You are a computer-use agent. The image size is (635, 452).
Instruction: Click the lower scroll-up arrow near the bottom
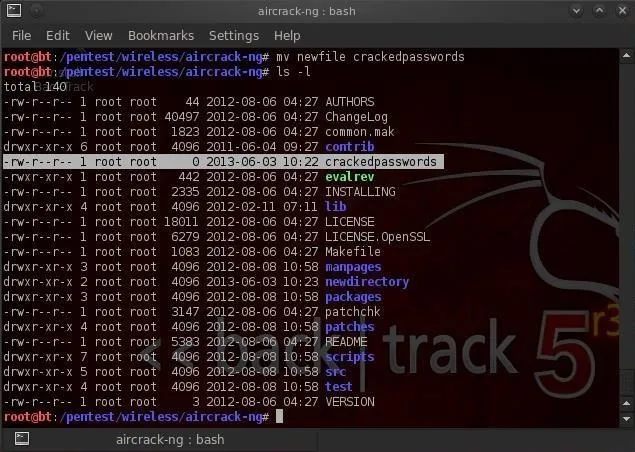coord(626,403)
